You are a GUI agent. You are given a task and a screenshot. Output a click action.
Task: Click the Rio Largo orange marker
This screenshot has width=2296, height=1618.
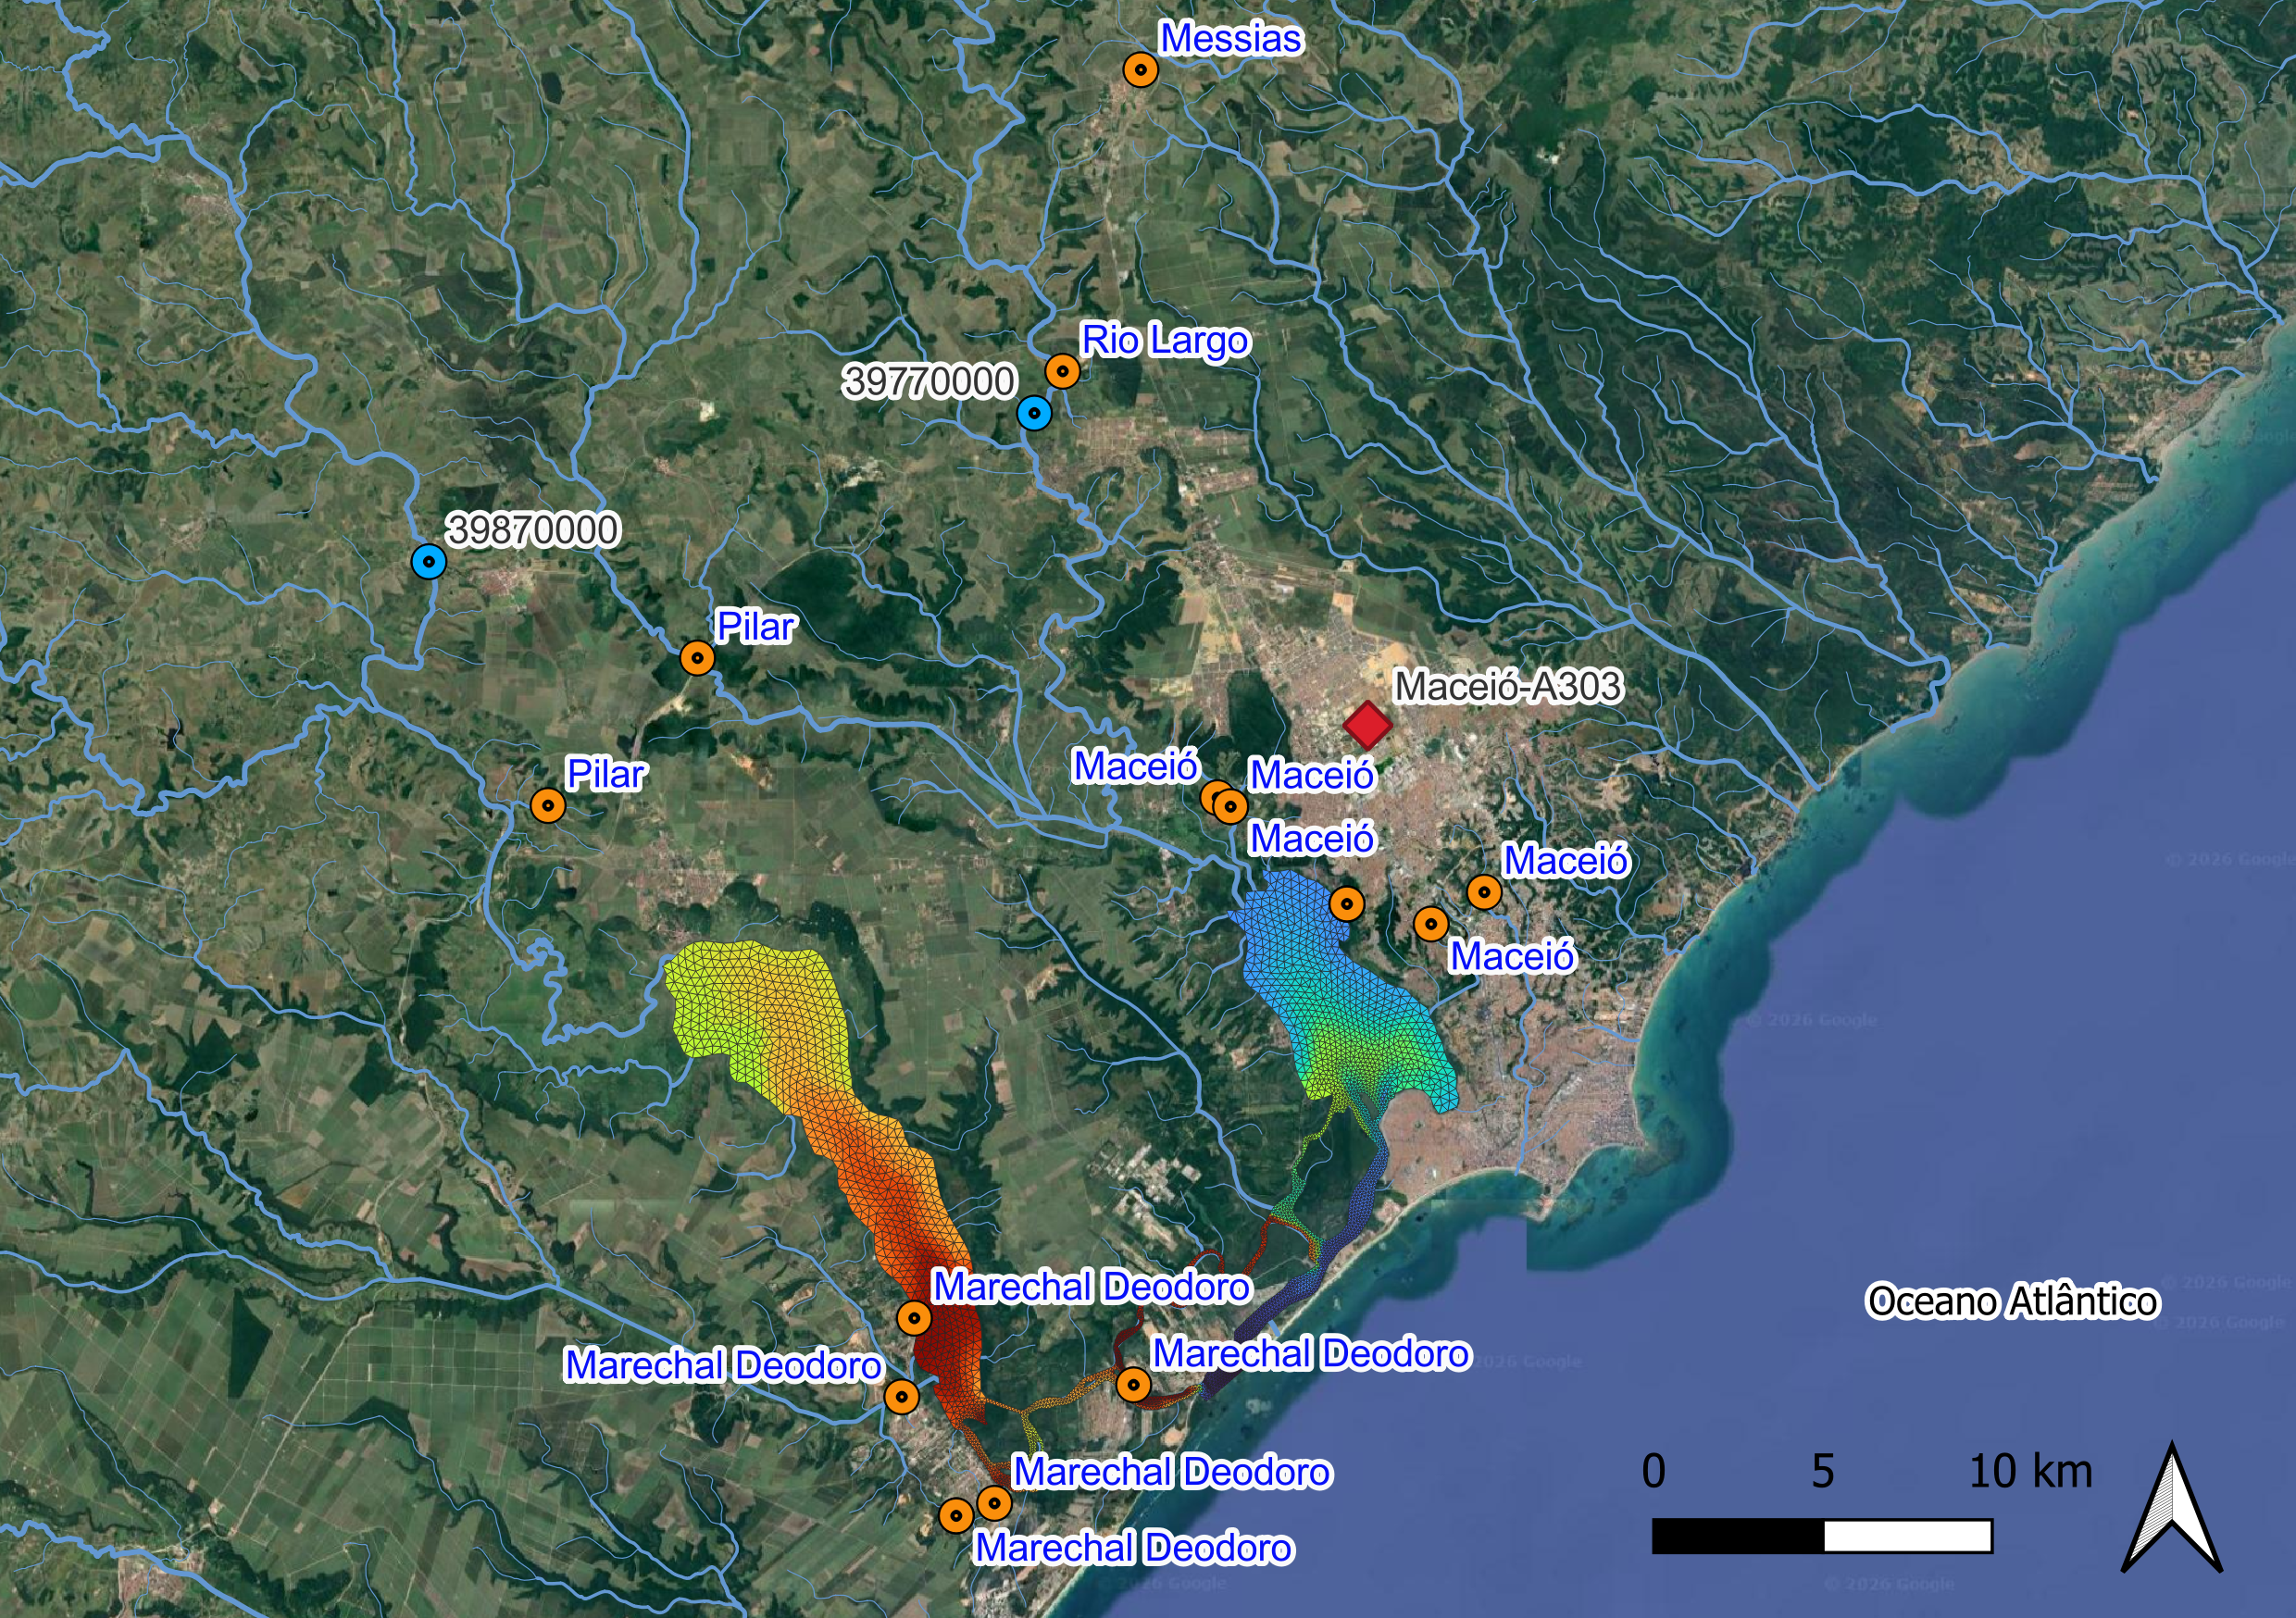[x=1062, y=371]
